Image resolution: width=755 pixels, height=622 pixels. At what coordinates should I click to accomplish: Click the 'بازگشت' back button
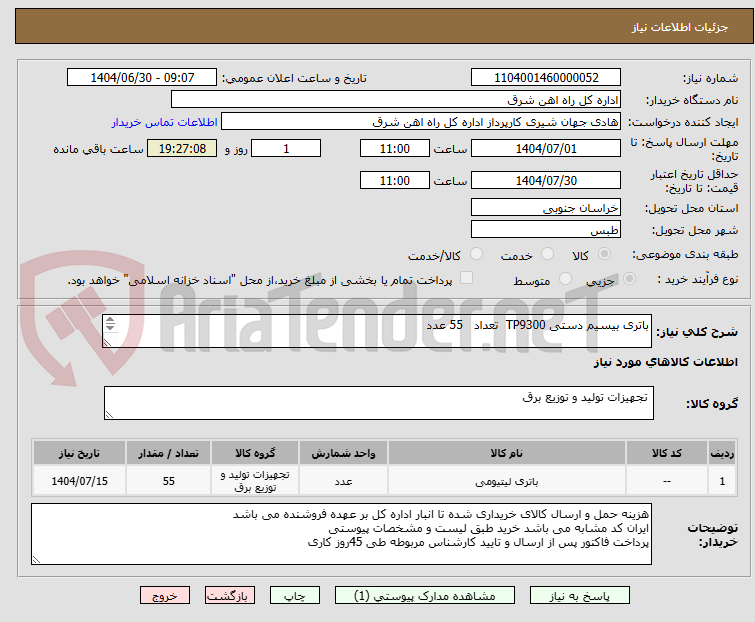point(229,596)
